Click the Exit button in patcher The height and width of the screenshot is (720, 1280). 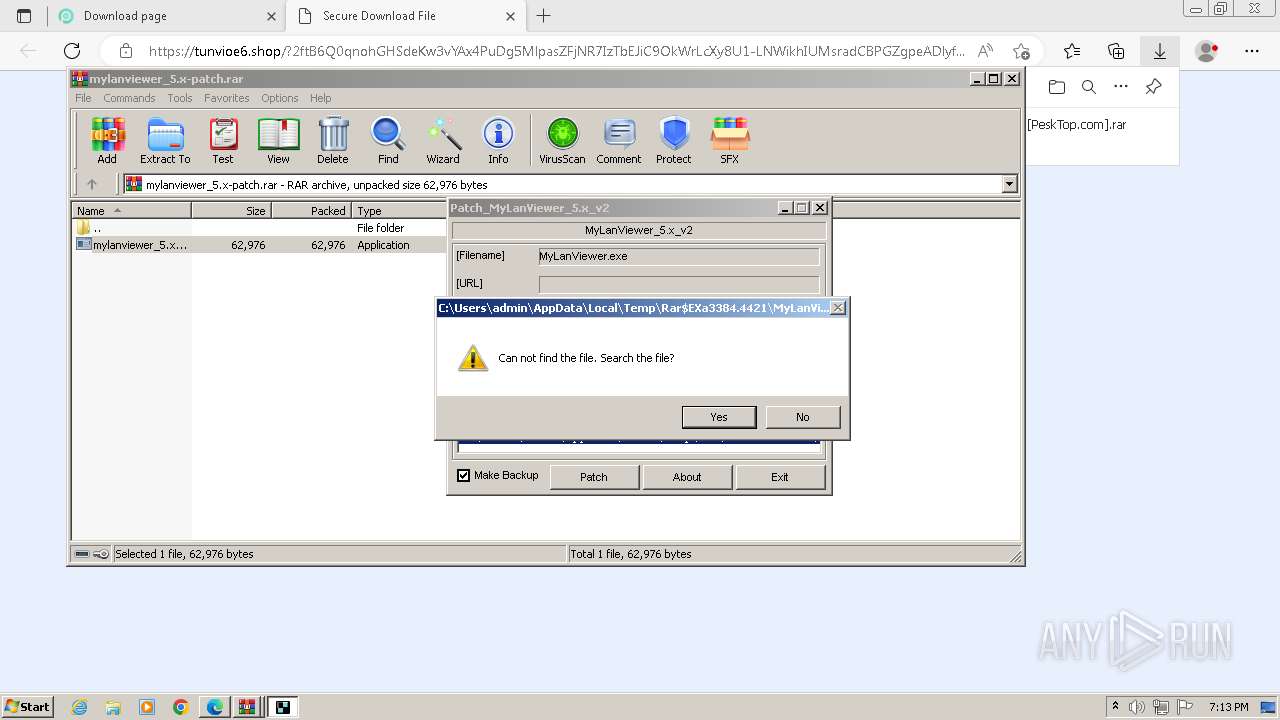[x=780, y=477]
